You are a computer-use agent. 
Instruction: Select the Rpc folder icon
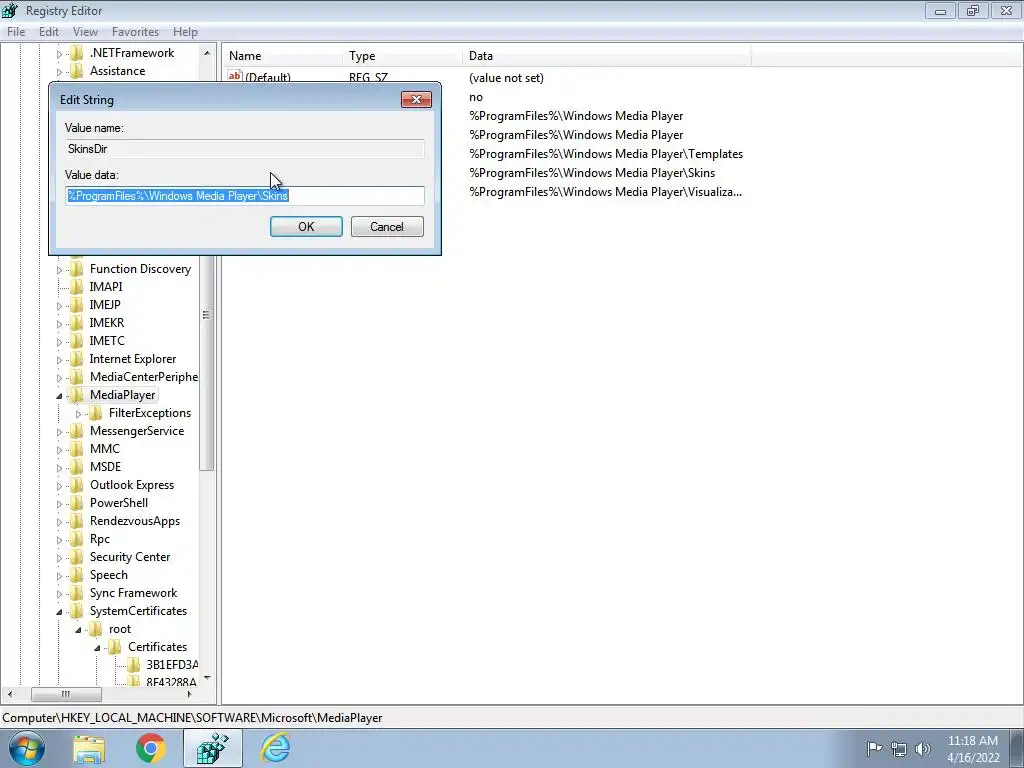point(76,539)
